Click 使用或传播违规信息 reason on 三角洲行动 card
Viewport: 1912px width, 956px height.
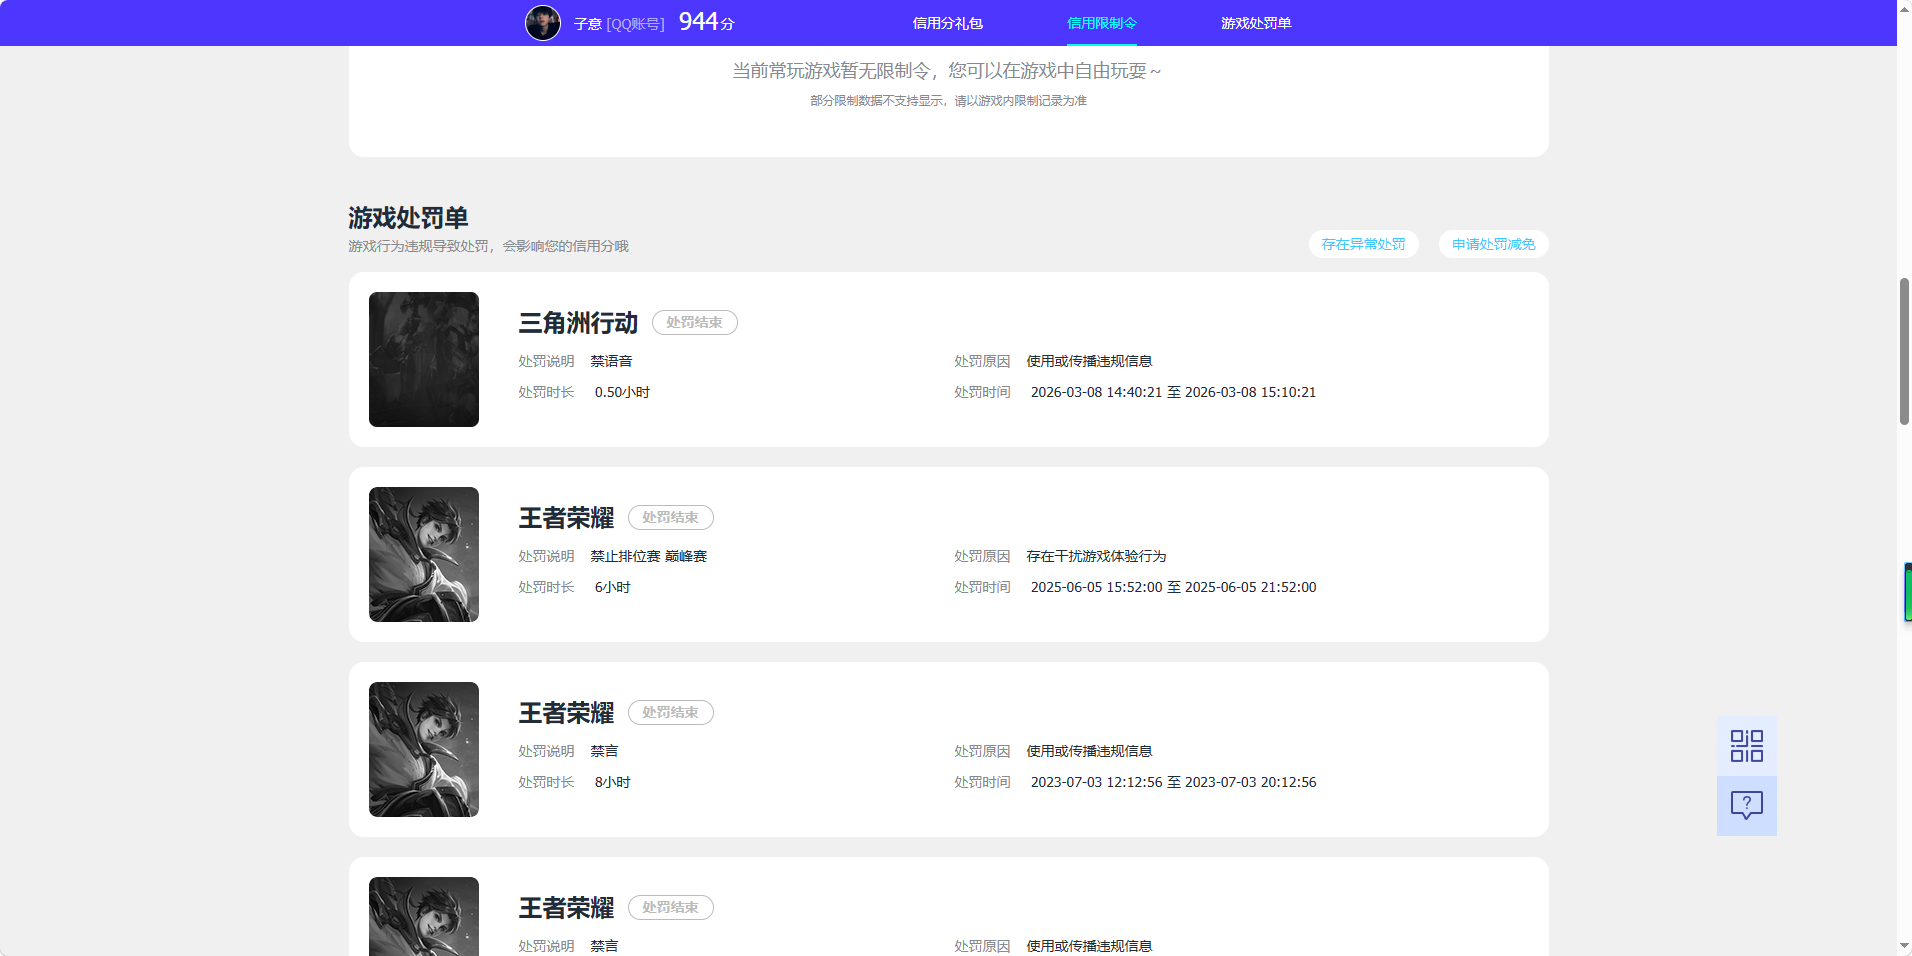coord(1089,361)
